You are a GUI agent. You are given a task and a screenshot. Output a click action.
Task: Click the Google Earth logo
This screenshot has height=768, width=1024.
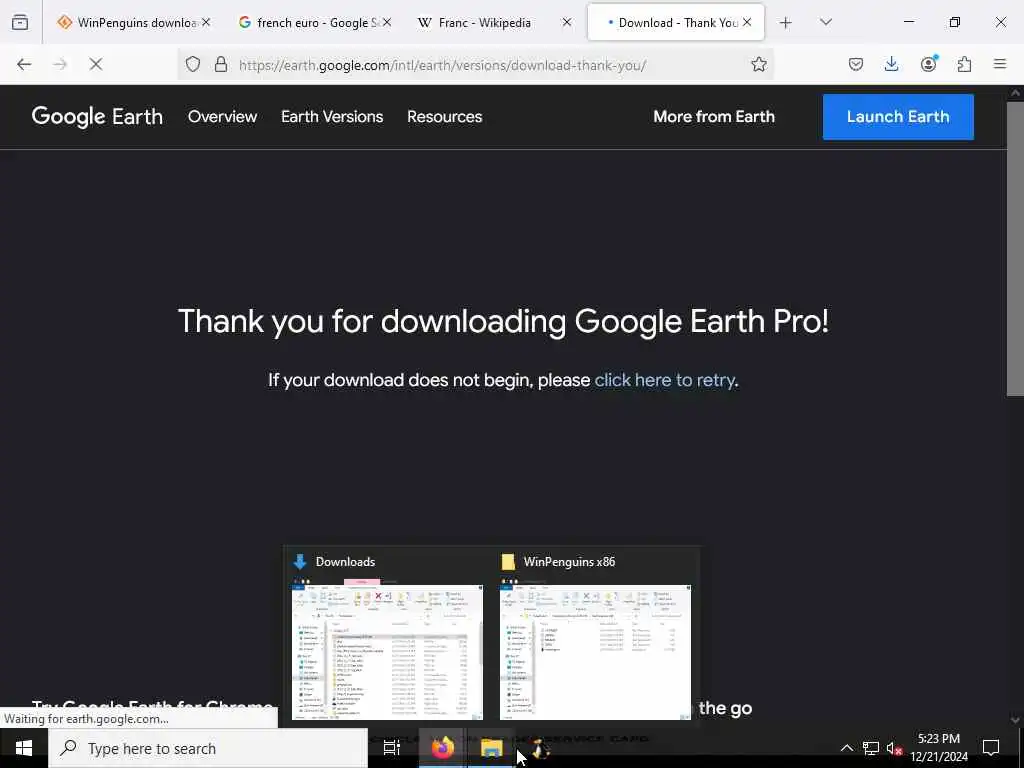click(x=97, y=117)
